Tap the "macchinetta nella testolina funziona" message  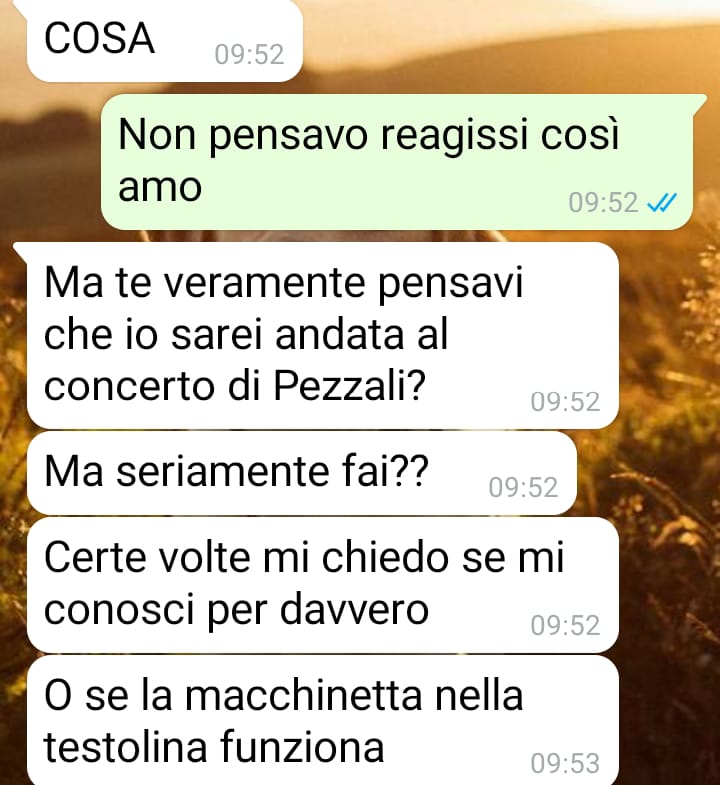pyautogui.click(x=323, y=721)
